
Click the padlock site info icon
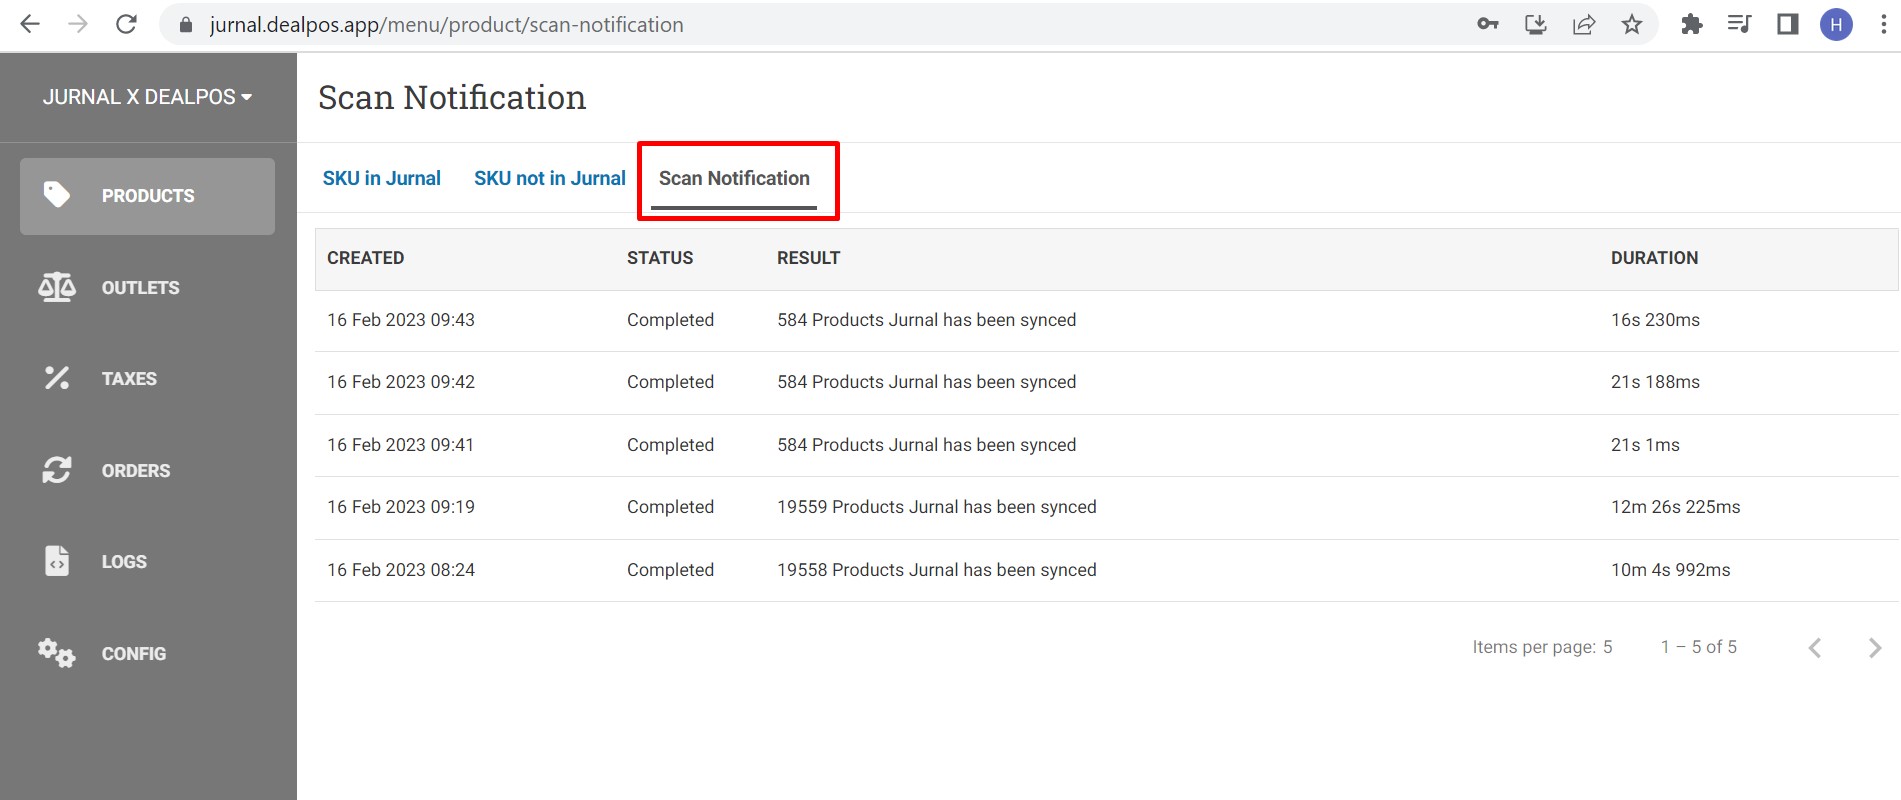185,25
